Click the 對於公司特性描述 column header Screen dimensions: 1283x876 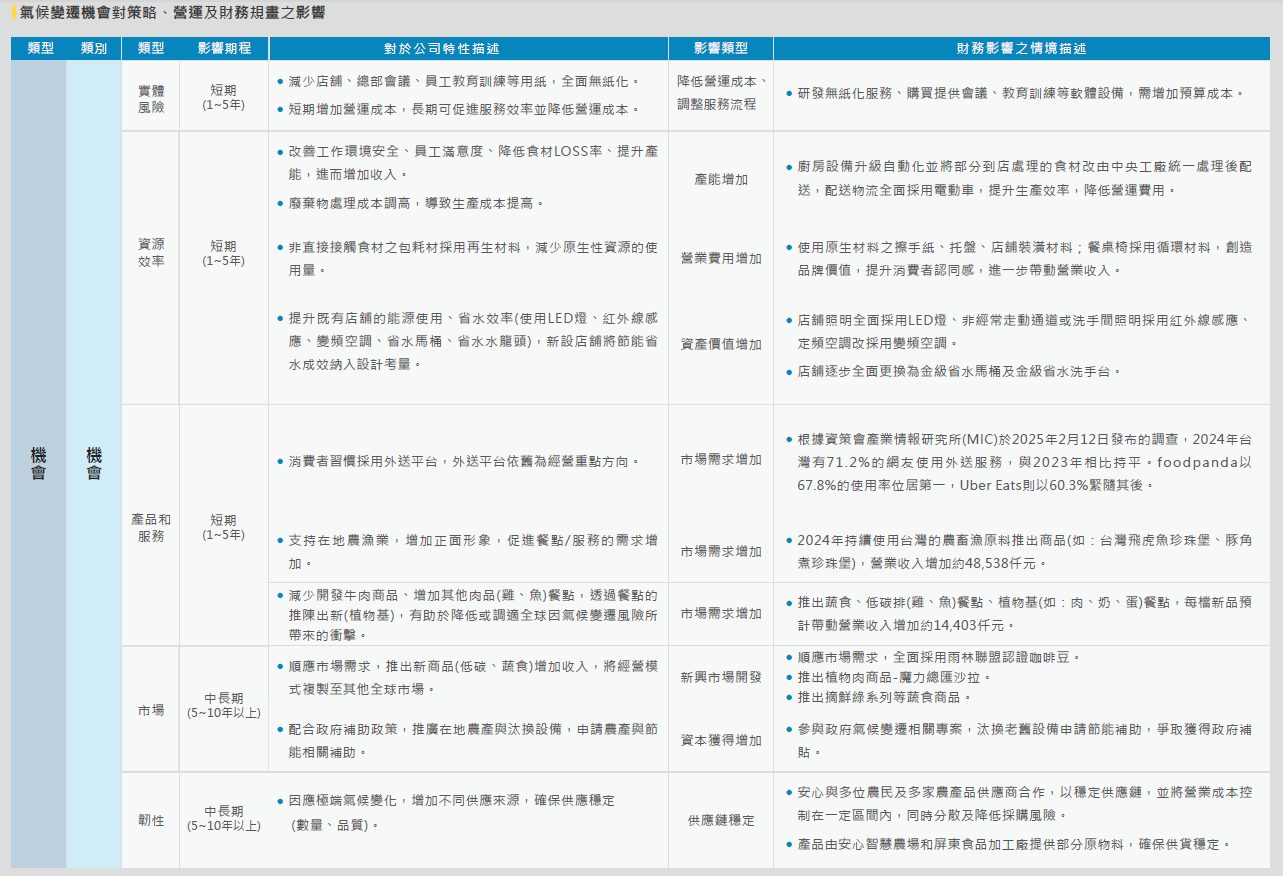469,48
